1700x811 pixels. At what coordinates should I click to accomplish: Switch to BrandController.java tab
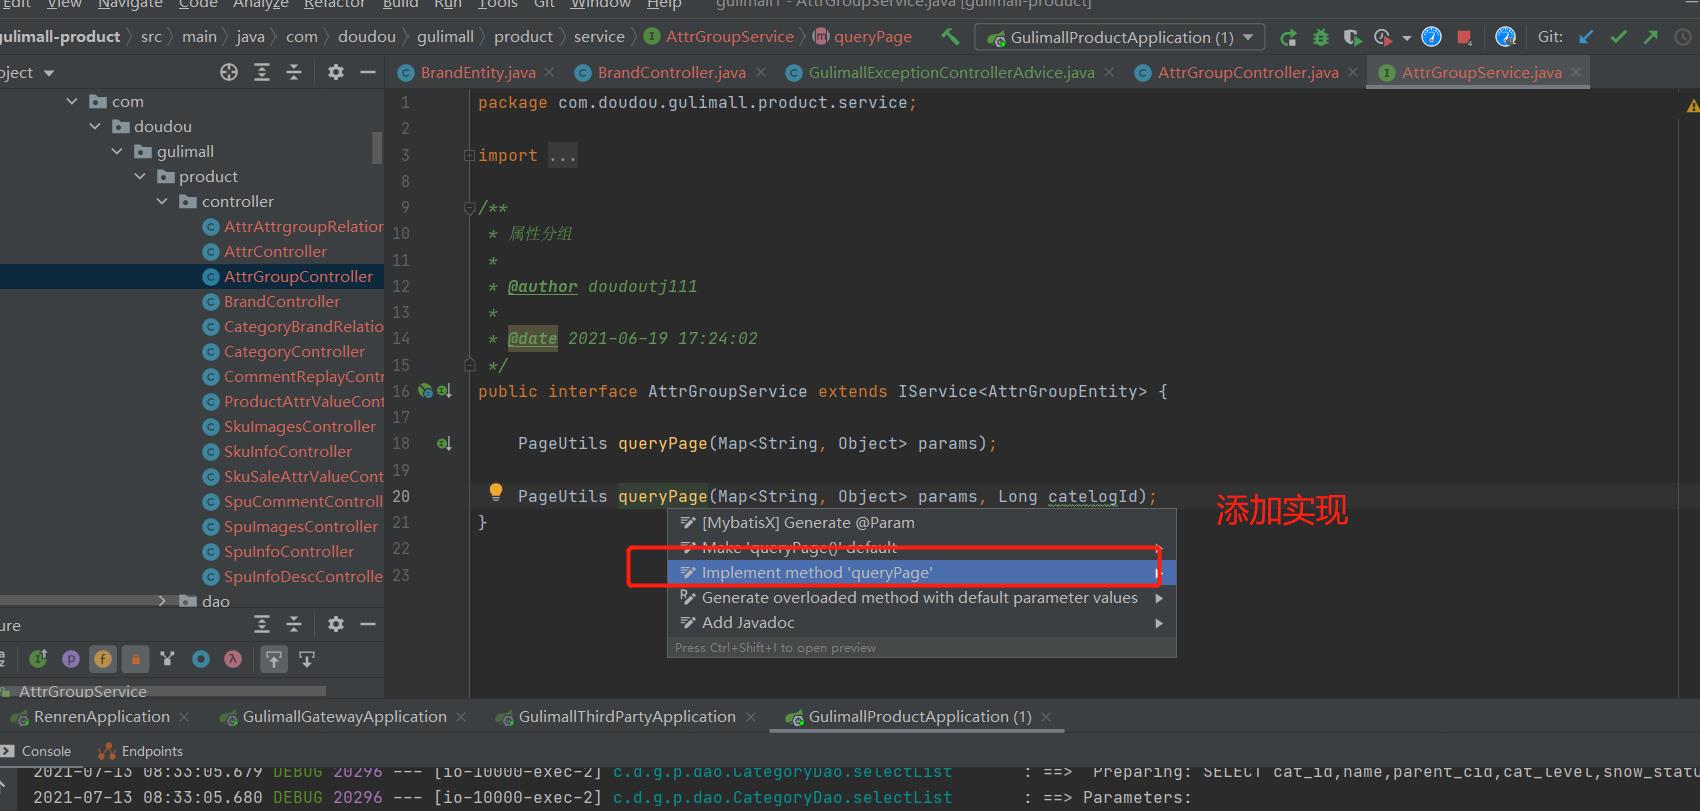coord(671,72)
